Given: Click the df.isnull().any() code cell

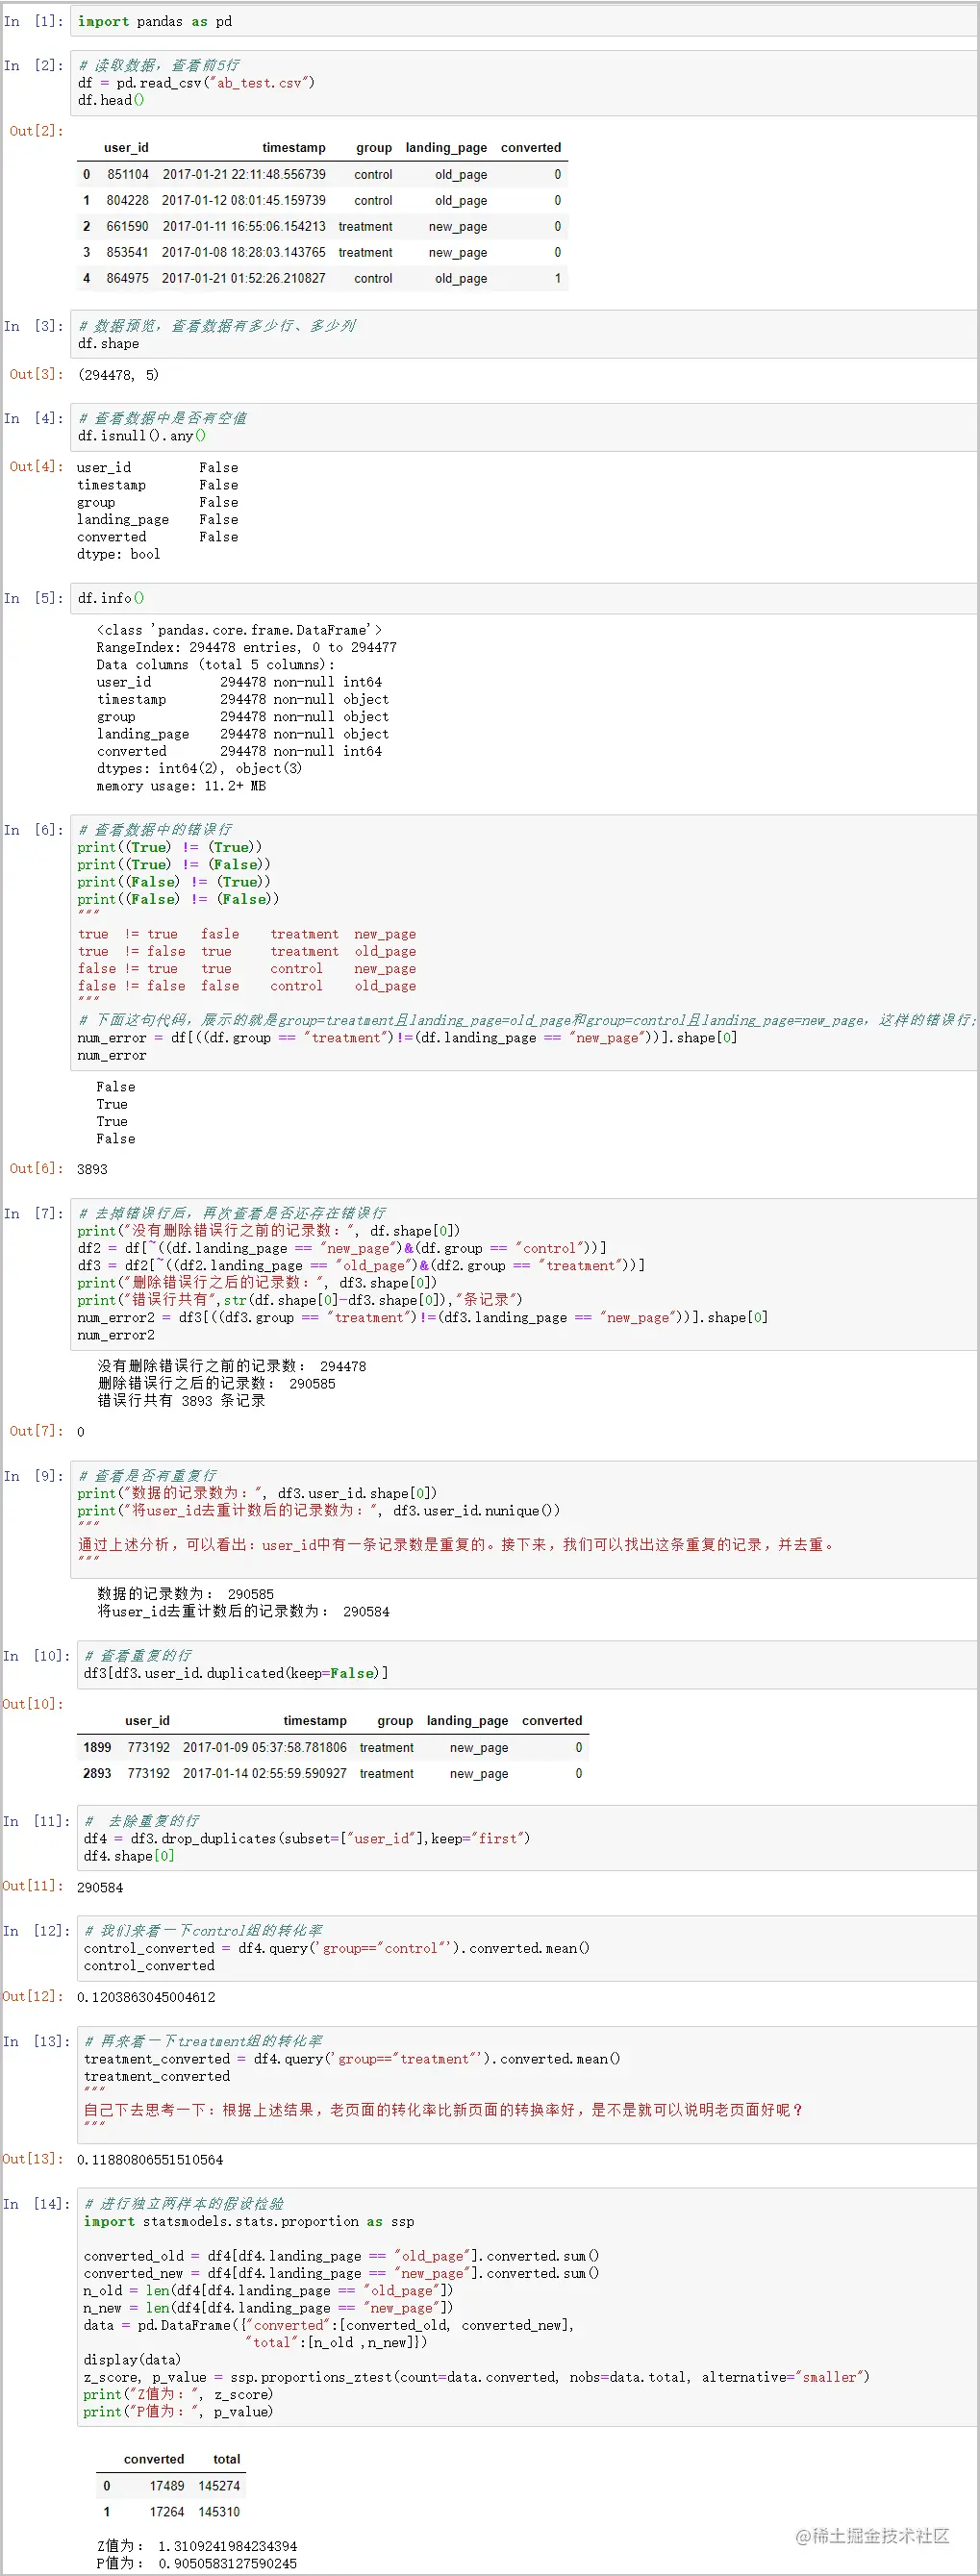Looking at the screenshot, I should coord(524,427).
